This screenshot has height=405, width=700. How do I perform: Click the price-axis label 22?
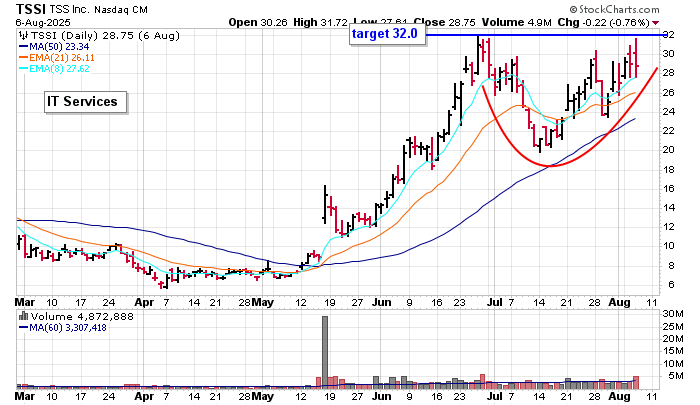point(668,131)
